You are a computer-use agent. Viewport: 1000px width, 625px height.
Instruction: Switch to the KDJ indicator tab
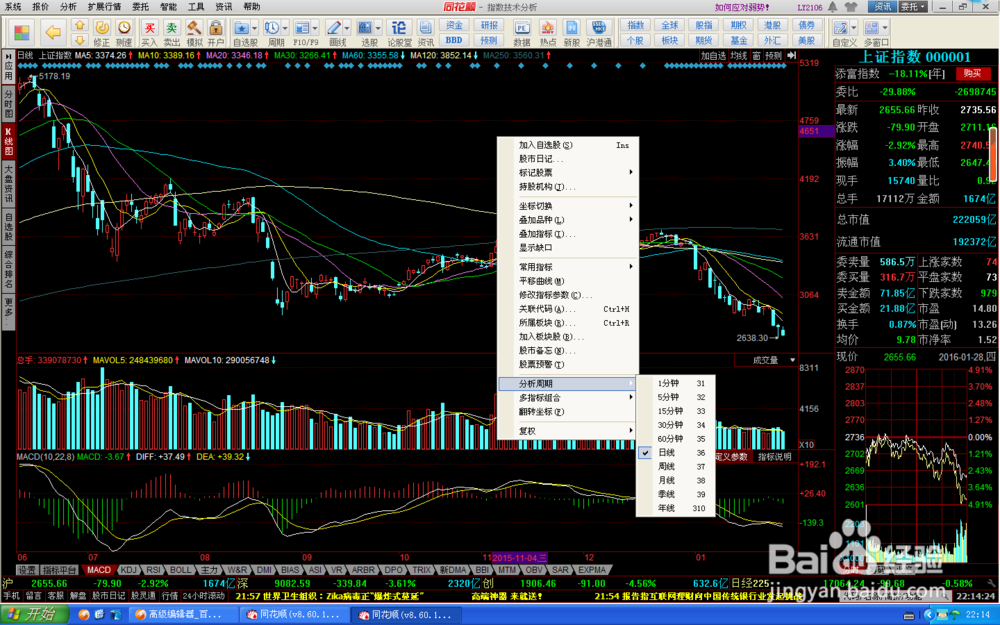tap(128, 570)
